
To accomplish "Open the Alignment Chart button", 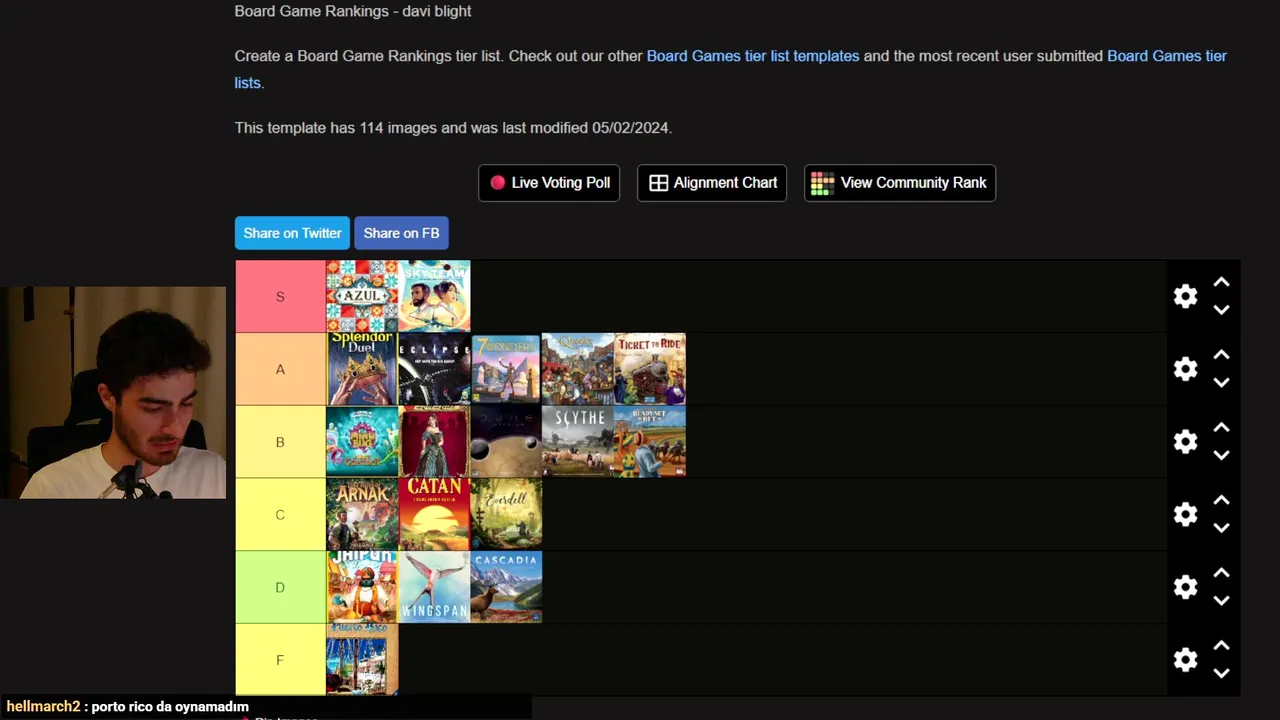I will (712, 183).
